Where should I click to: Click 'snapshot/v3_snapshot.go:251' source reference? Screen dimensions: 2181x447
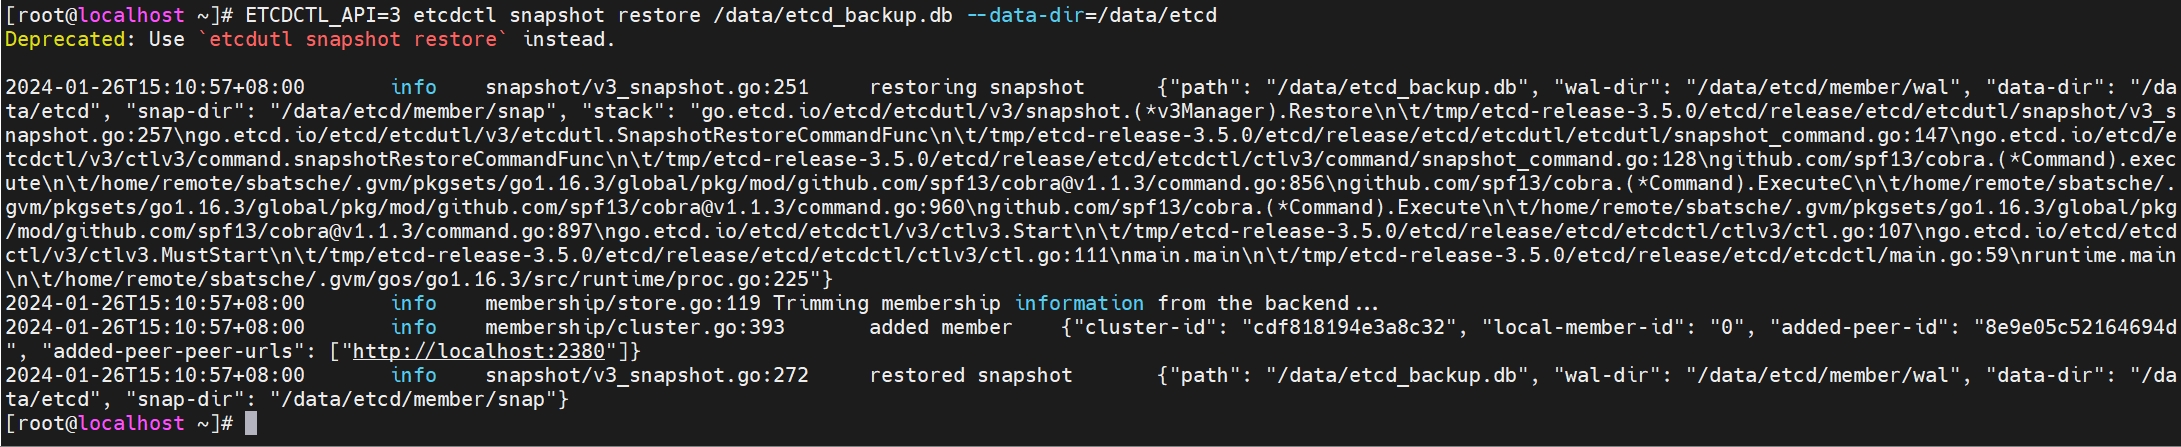pos(647,87)
